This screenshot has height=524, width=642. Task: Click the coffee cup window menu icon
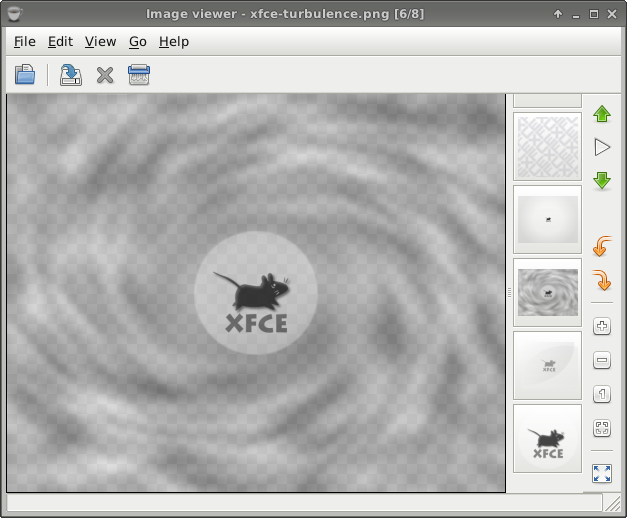pyautogui.click(x=15, y=14)
